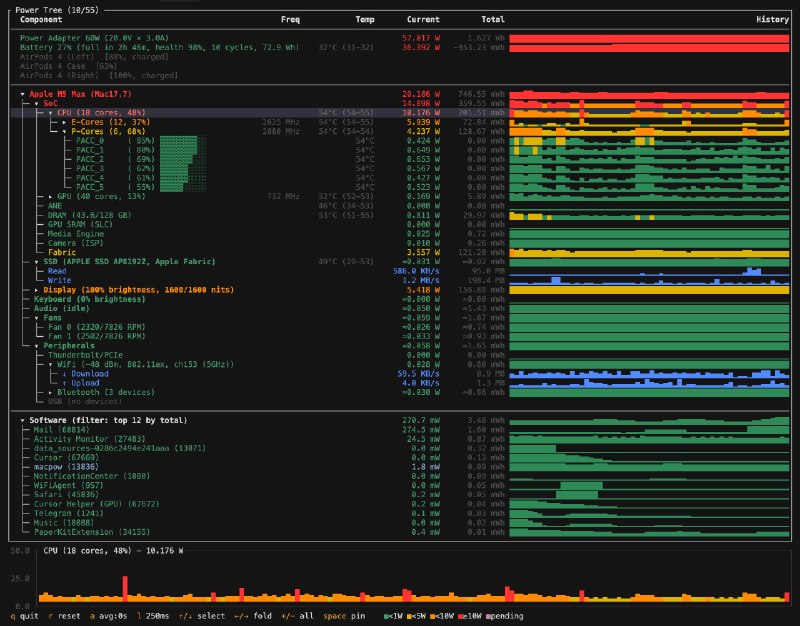Select the PACC_2 core row
Image resolution: width=800 pixels, height=626 pixels.
[x=400, y=159]
